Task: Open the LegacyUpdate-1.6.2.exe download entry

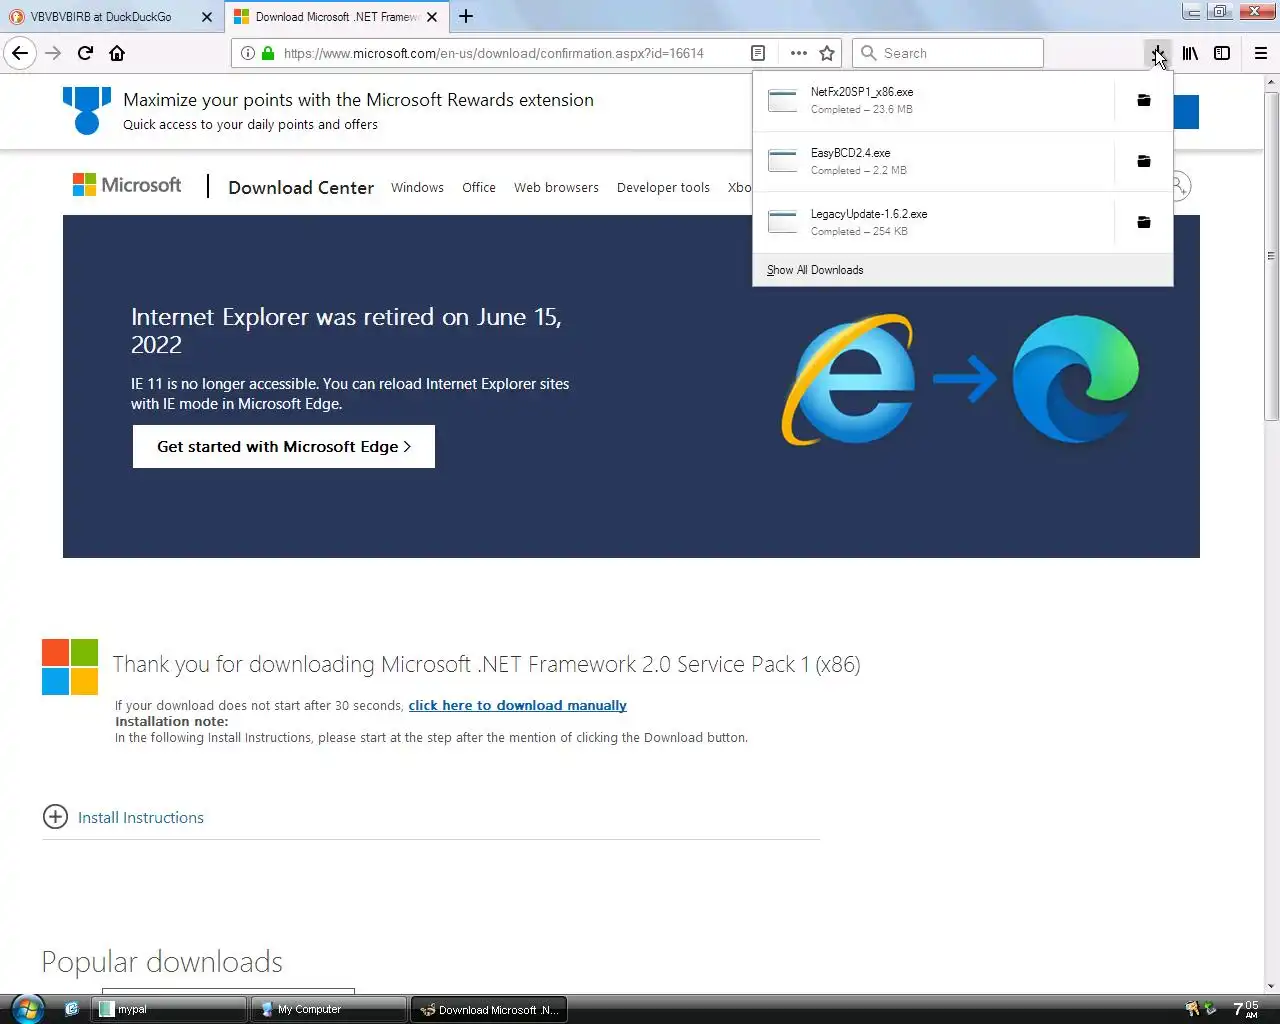Action: 933,222
